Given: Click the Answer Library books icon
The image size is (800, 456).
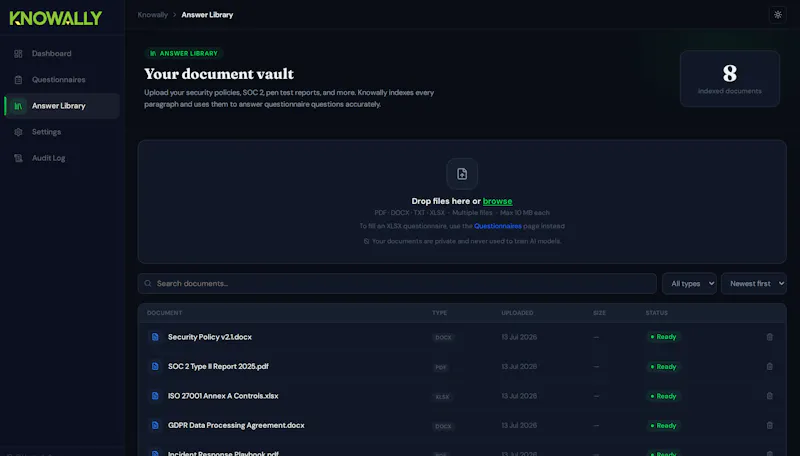Looking at the screenshot, I should click(18, 106).
